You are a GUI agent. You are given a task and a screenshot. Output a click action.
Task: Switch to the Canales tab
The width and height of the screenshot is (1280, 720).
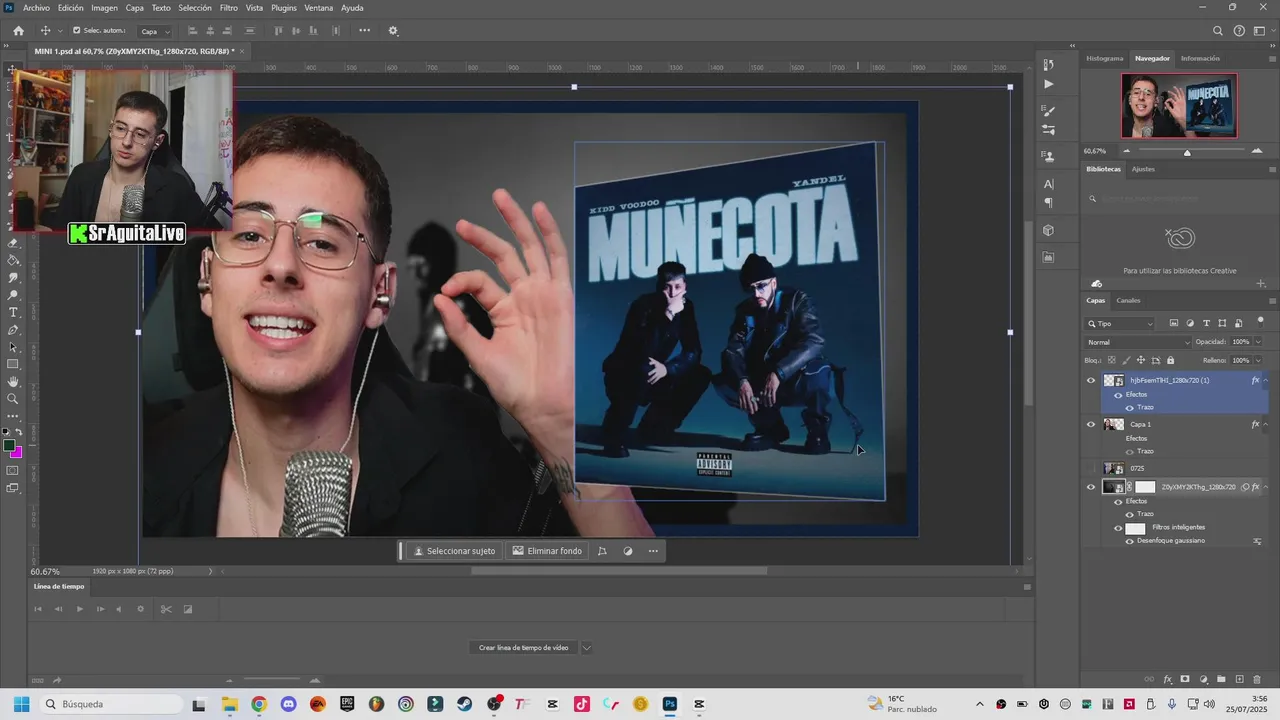point(1128,300)
